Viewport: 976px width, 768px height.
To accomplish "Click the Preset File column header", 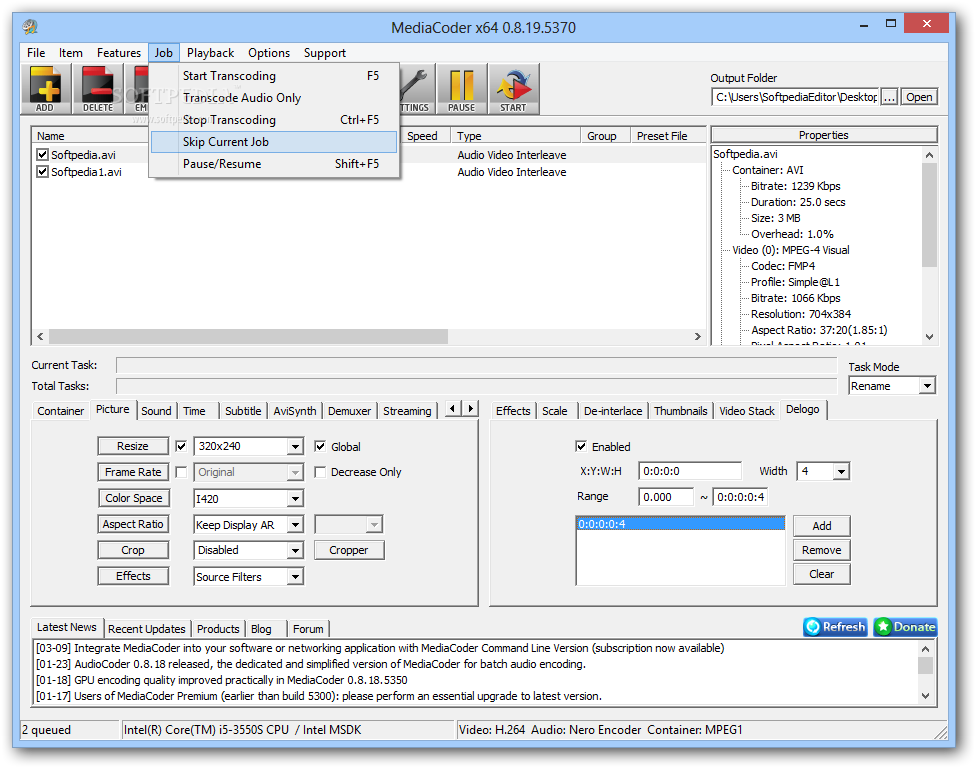I will point(669,136).
